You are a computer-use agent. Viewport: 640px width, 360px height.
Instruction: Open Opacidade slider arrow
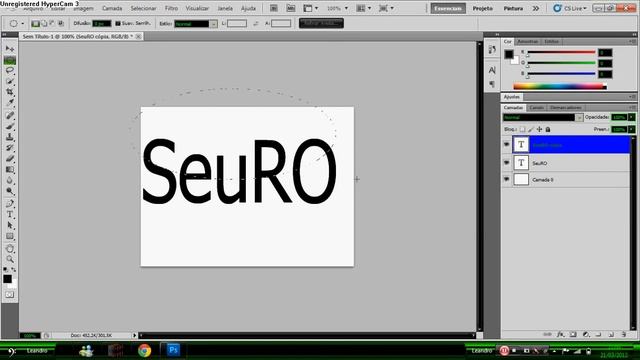631,117
